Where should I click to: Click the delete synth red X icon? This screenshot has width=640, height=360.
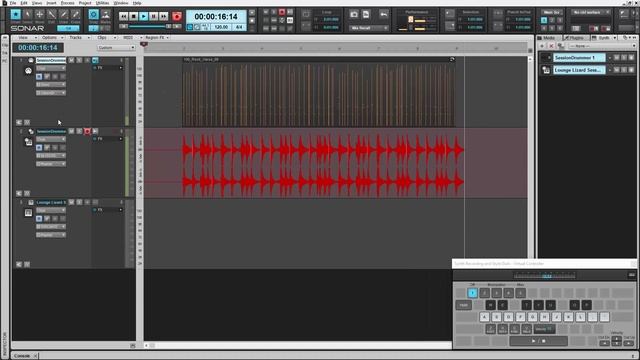tap(551, 46)
